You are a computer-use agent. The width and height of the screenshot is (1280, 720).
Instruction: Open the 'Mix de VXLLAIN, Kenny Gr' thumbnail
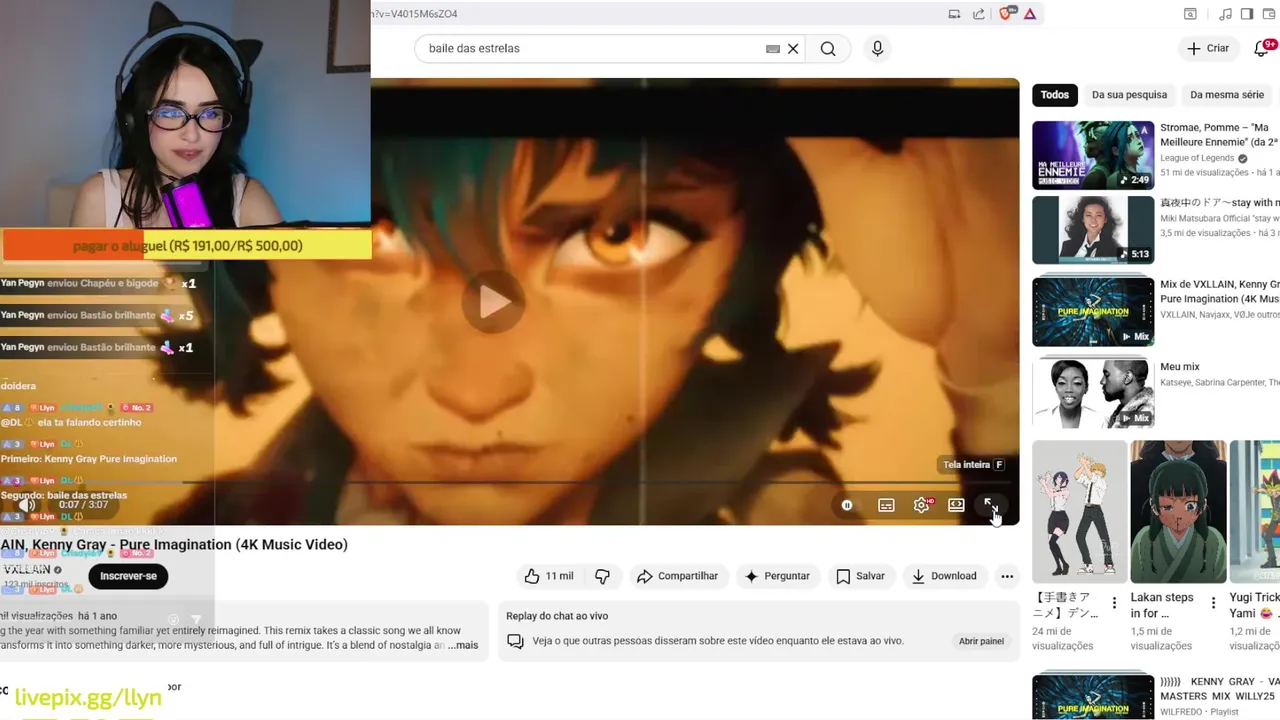(1093, 311)
